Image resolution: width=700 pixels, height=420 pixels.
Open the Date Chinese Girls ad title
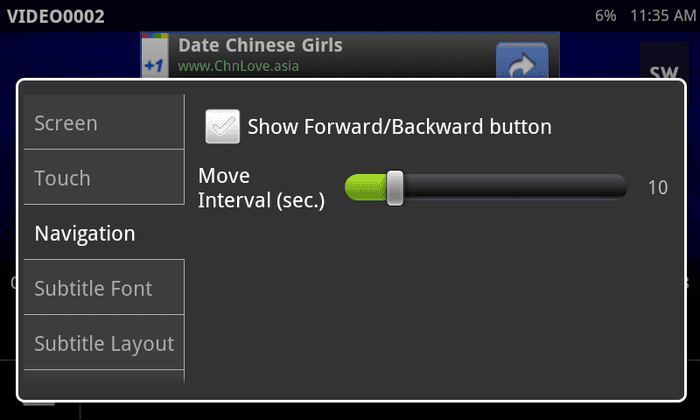click(x=260, y=45)
